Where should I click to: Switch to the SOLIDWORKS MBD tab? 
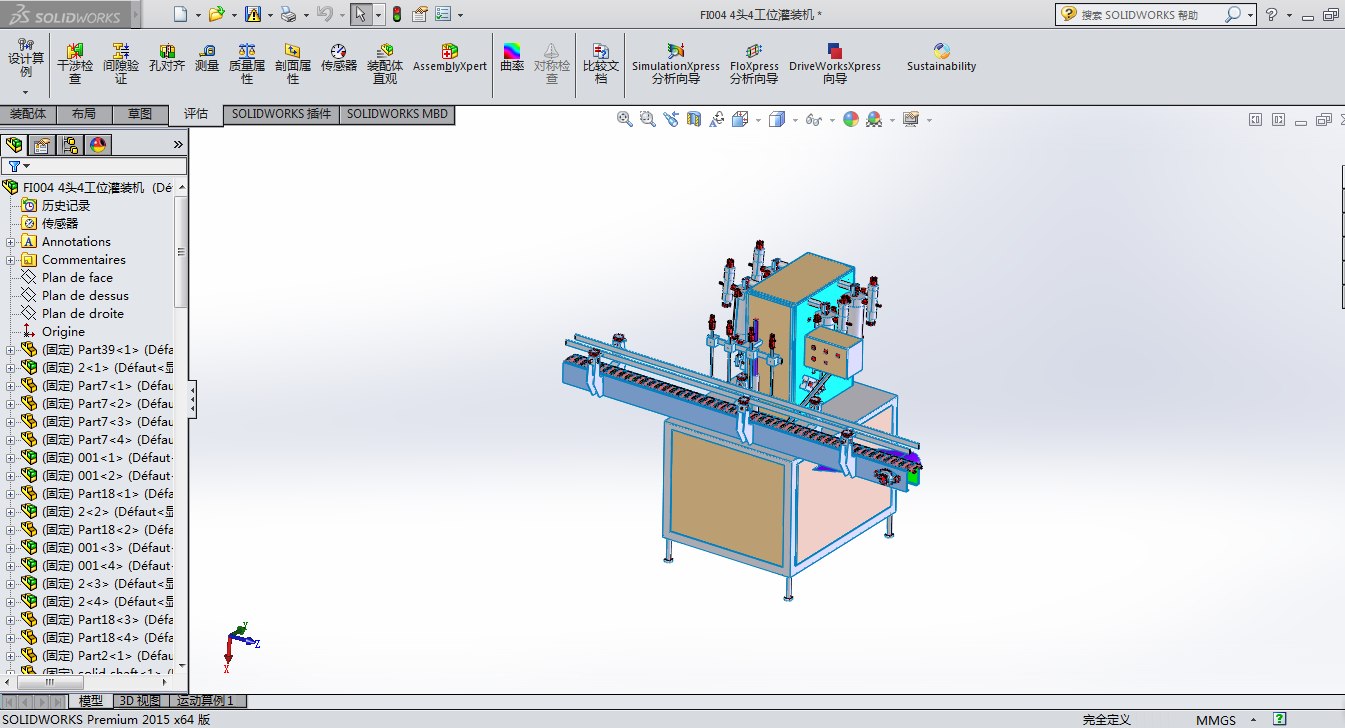(397, 114)
